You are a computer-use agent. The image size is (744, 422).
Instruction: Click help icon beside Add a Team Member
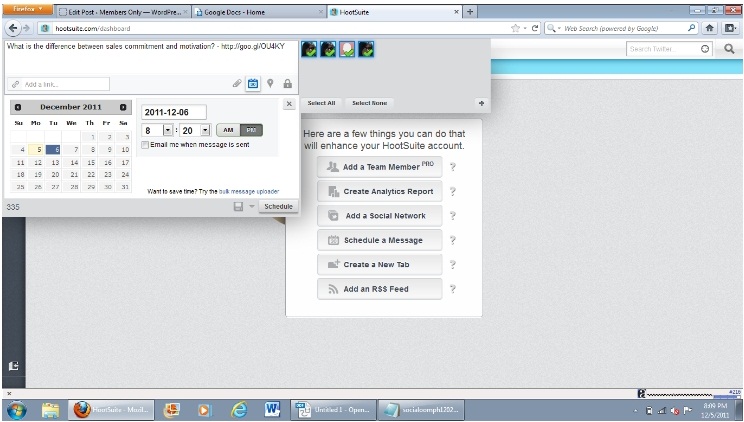pyautogui.click(x=453, y=167)
